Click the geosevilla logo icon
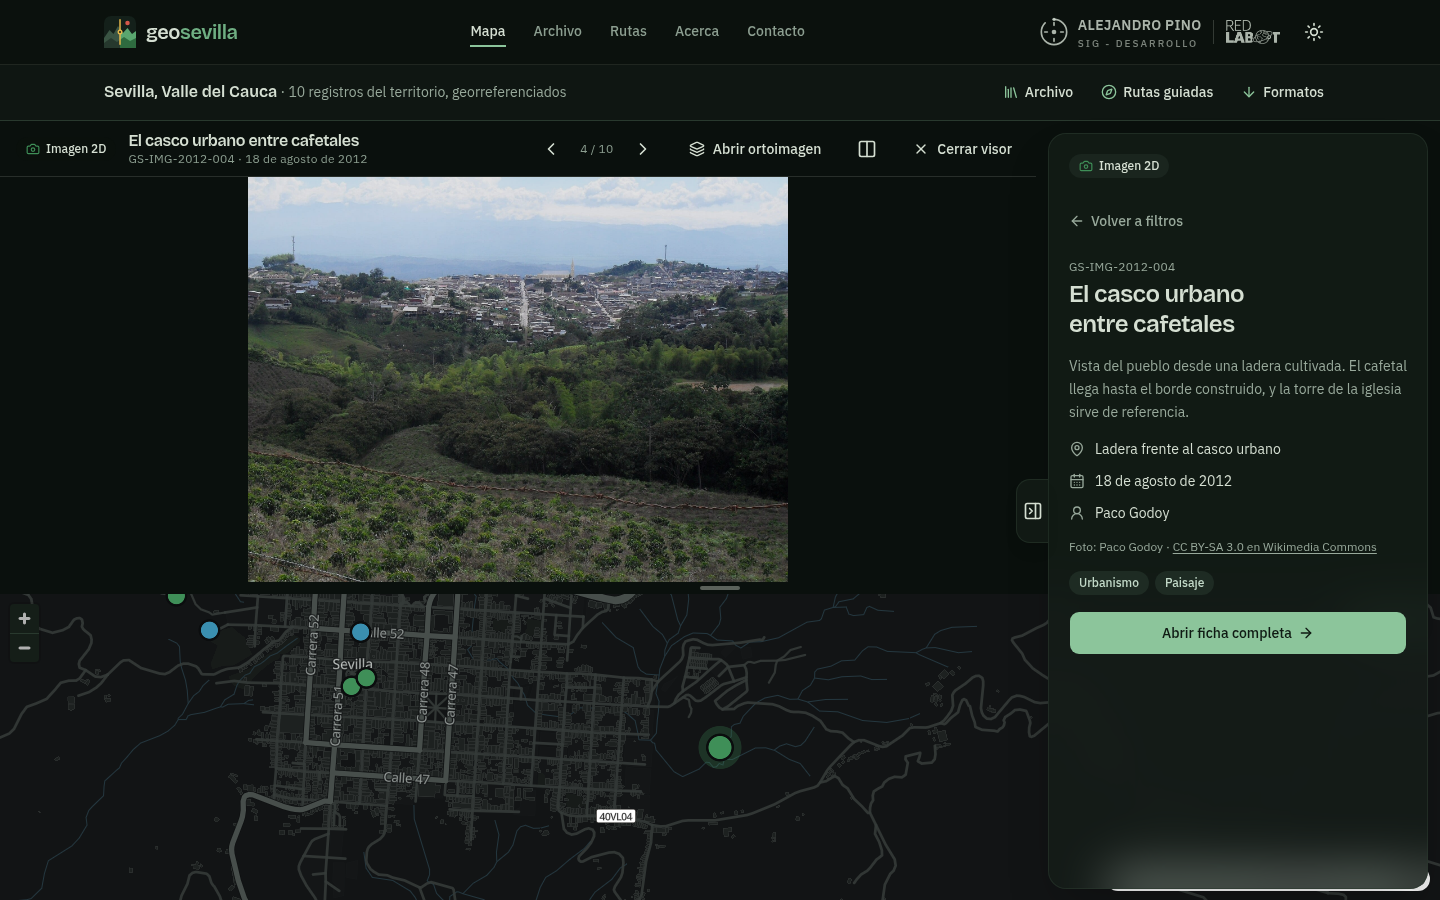This screenshot has width=1440, height=900. (120, 32)
